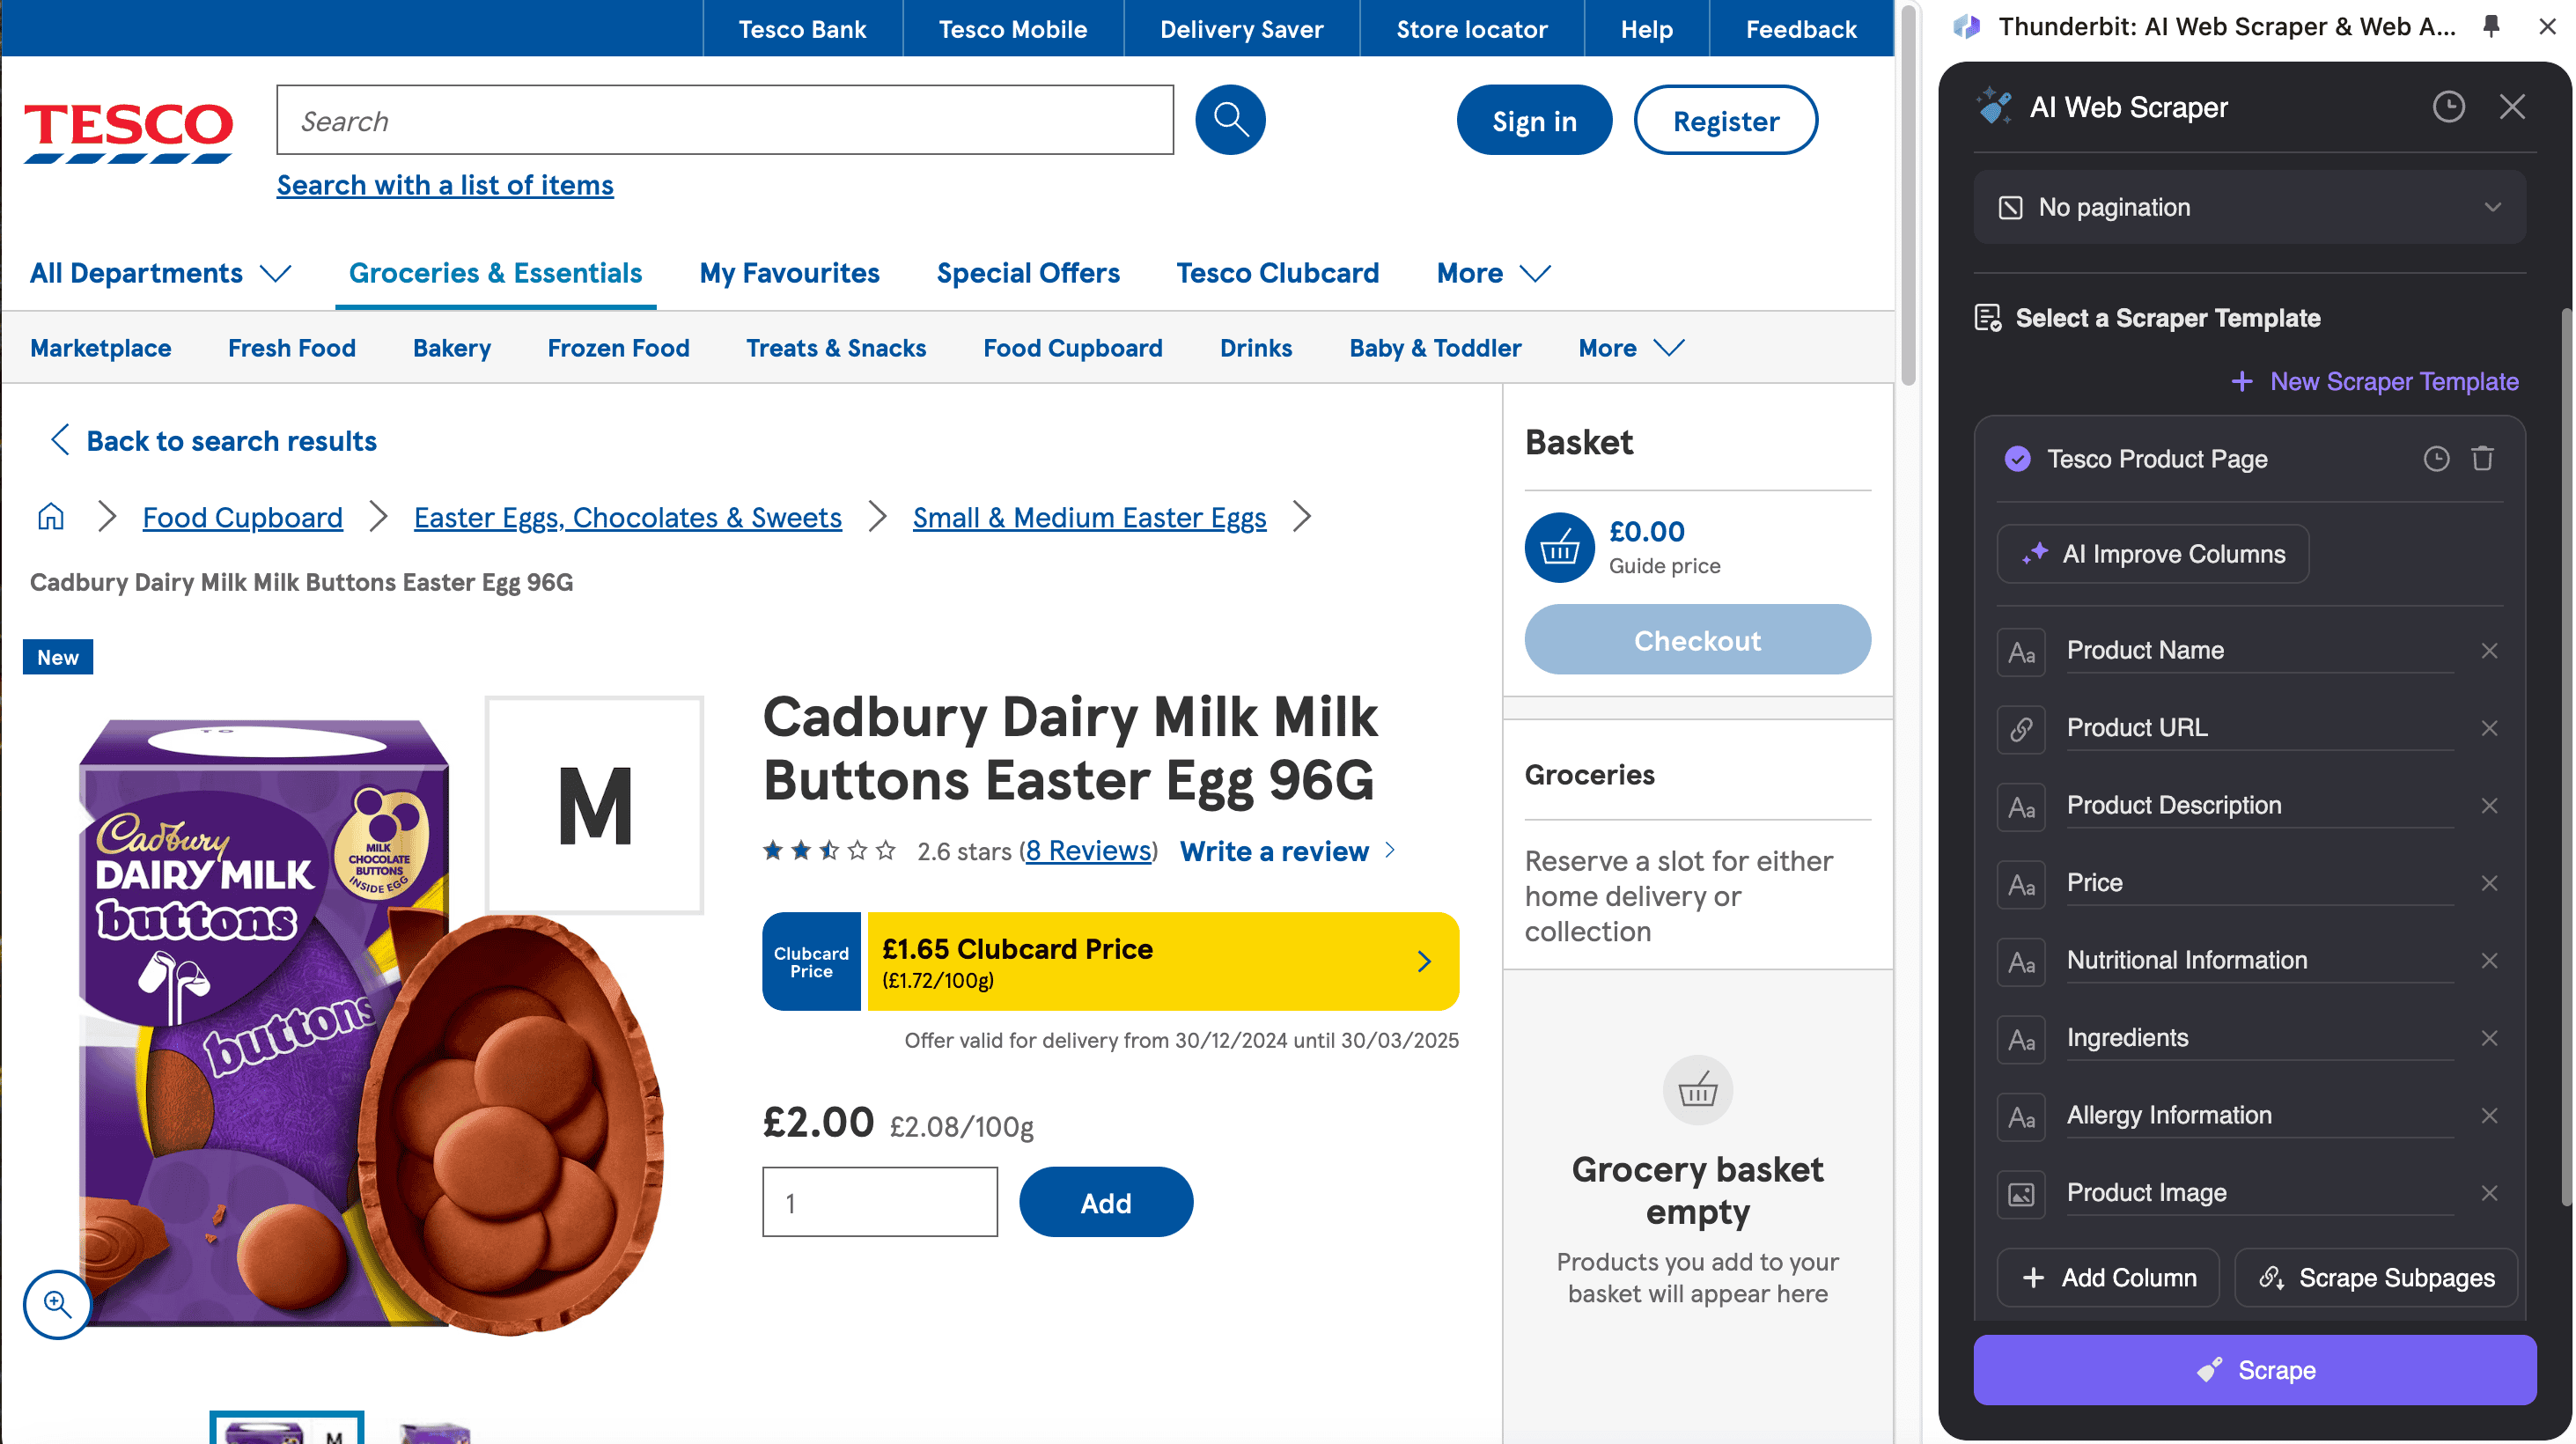Remove the Price column

[2489, 883]
